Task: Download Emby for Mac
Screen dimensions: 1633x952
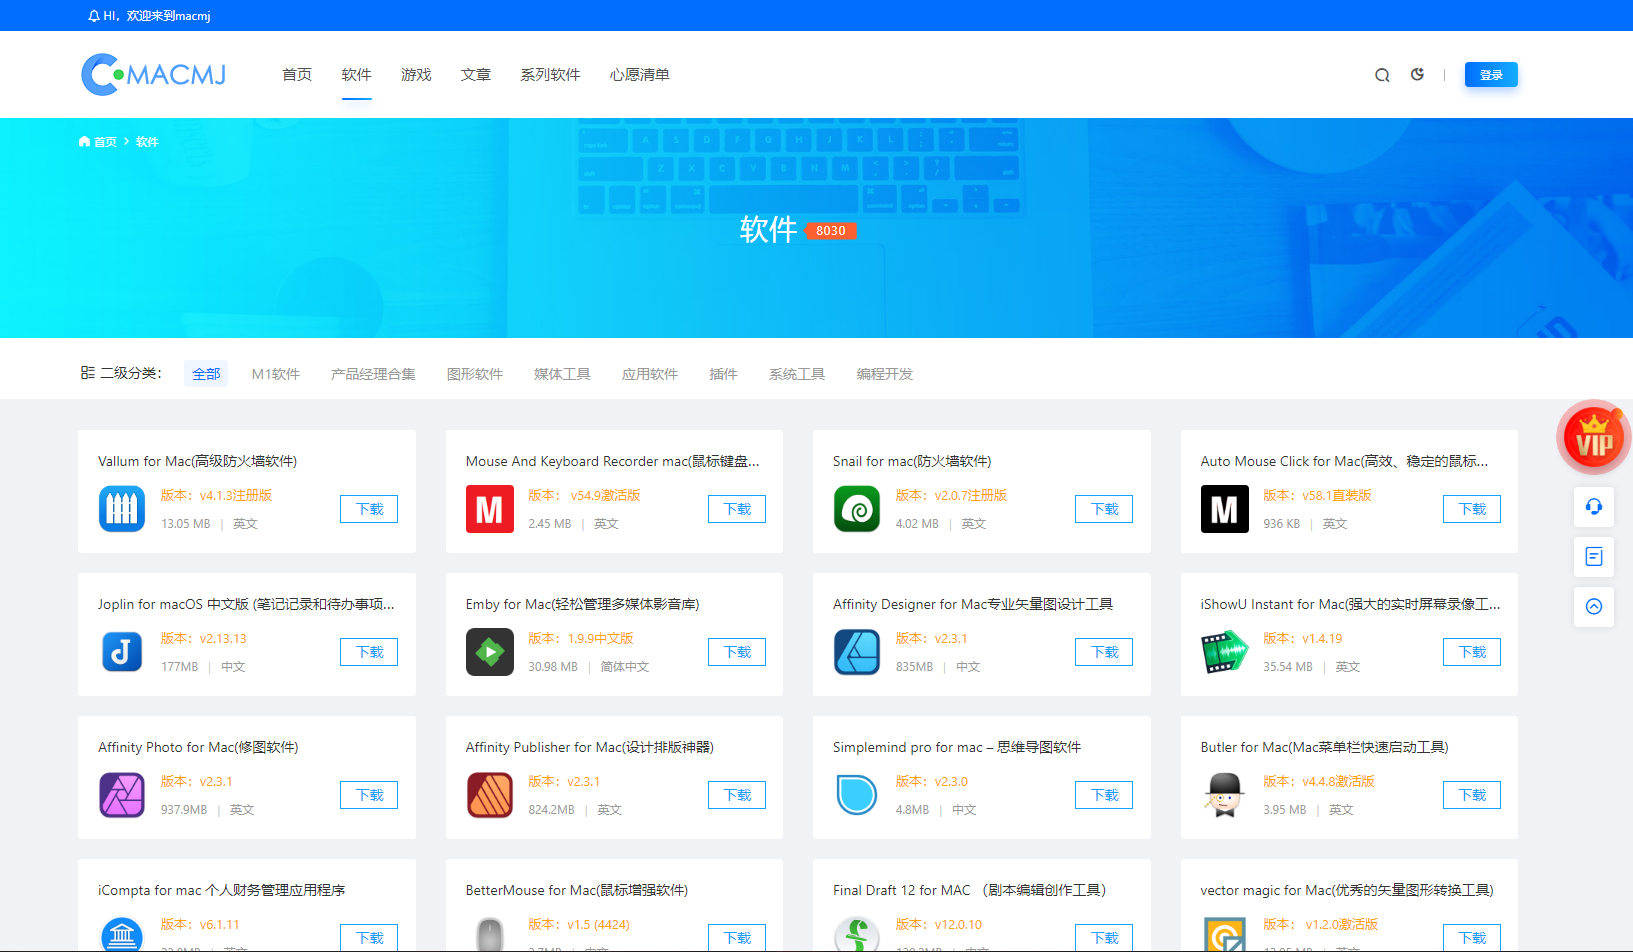Action: (737, 652)
